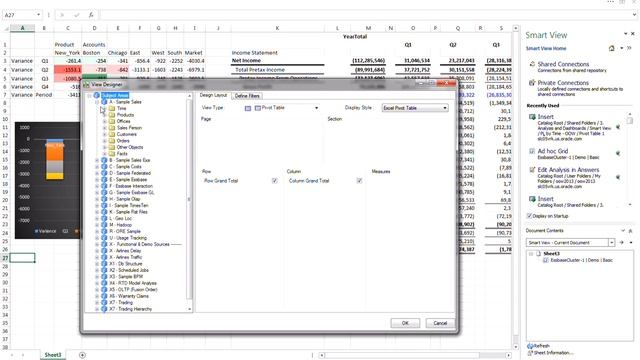The height and width of the screenshot is (360, 640).
Task: Switch to the Design Layout tab
Action: pyautogui.click(x=213, y=95)
